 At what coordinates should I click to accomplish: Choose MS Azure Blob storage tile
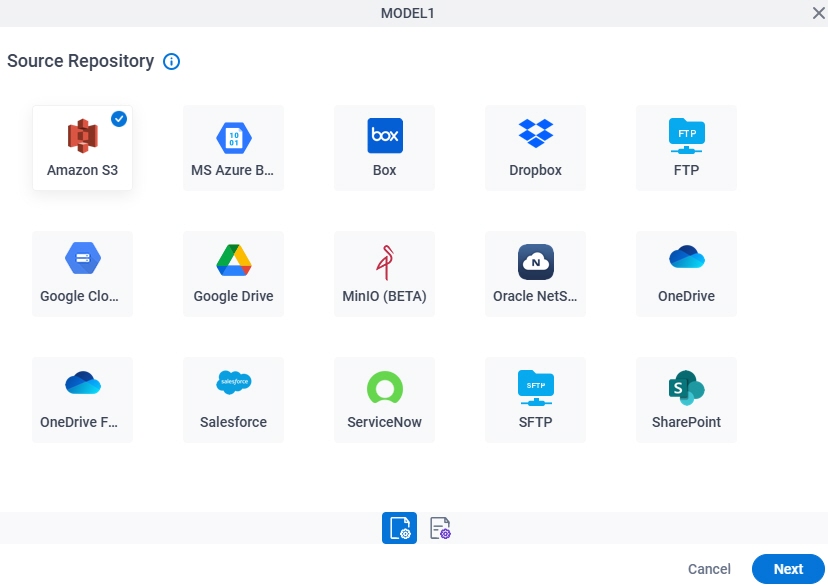pyautogui.click(x=233, y=148)
